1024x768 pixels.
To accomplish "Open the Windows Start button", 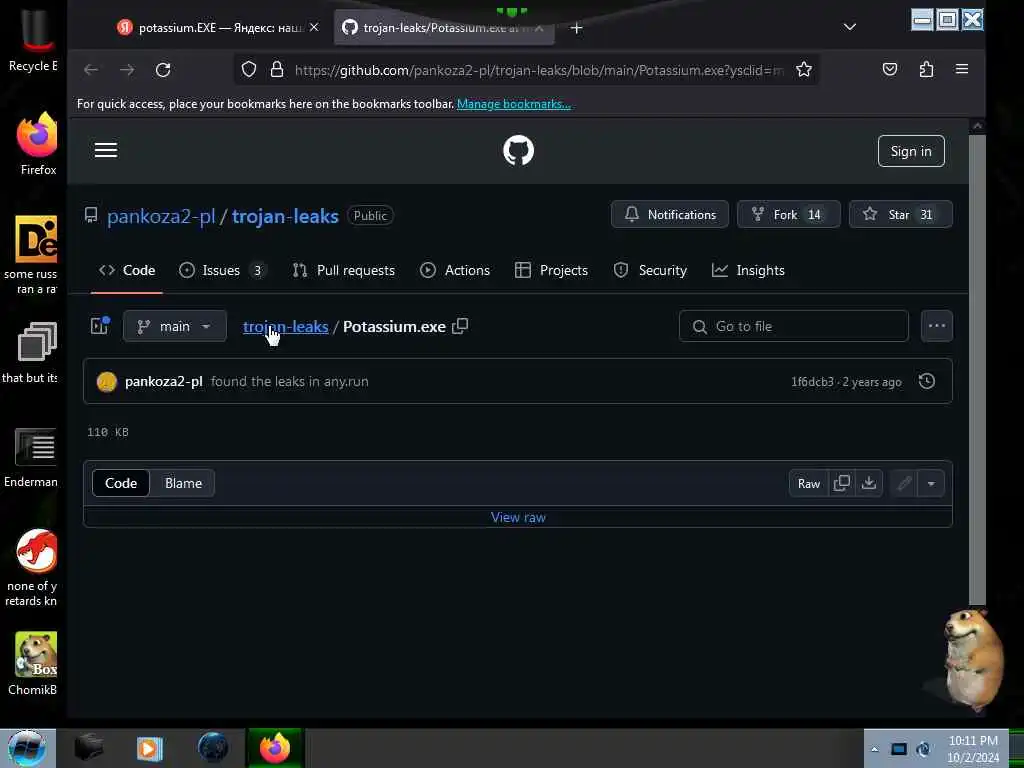I will click(26, 748).
